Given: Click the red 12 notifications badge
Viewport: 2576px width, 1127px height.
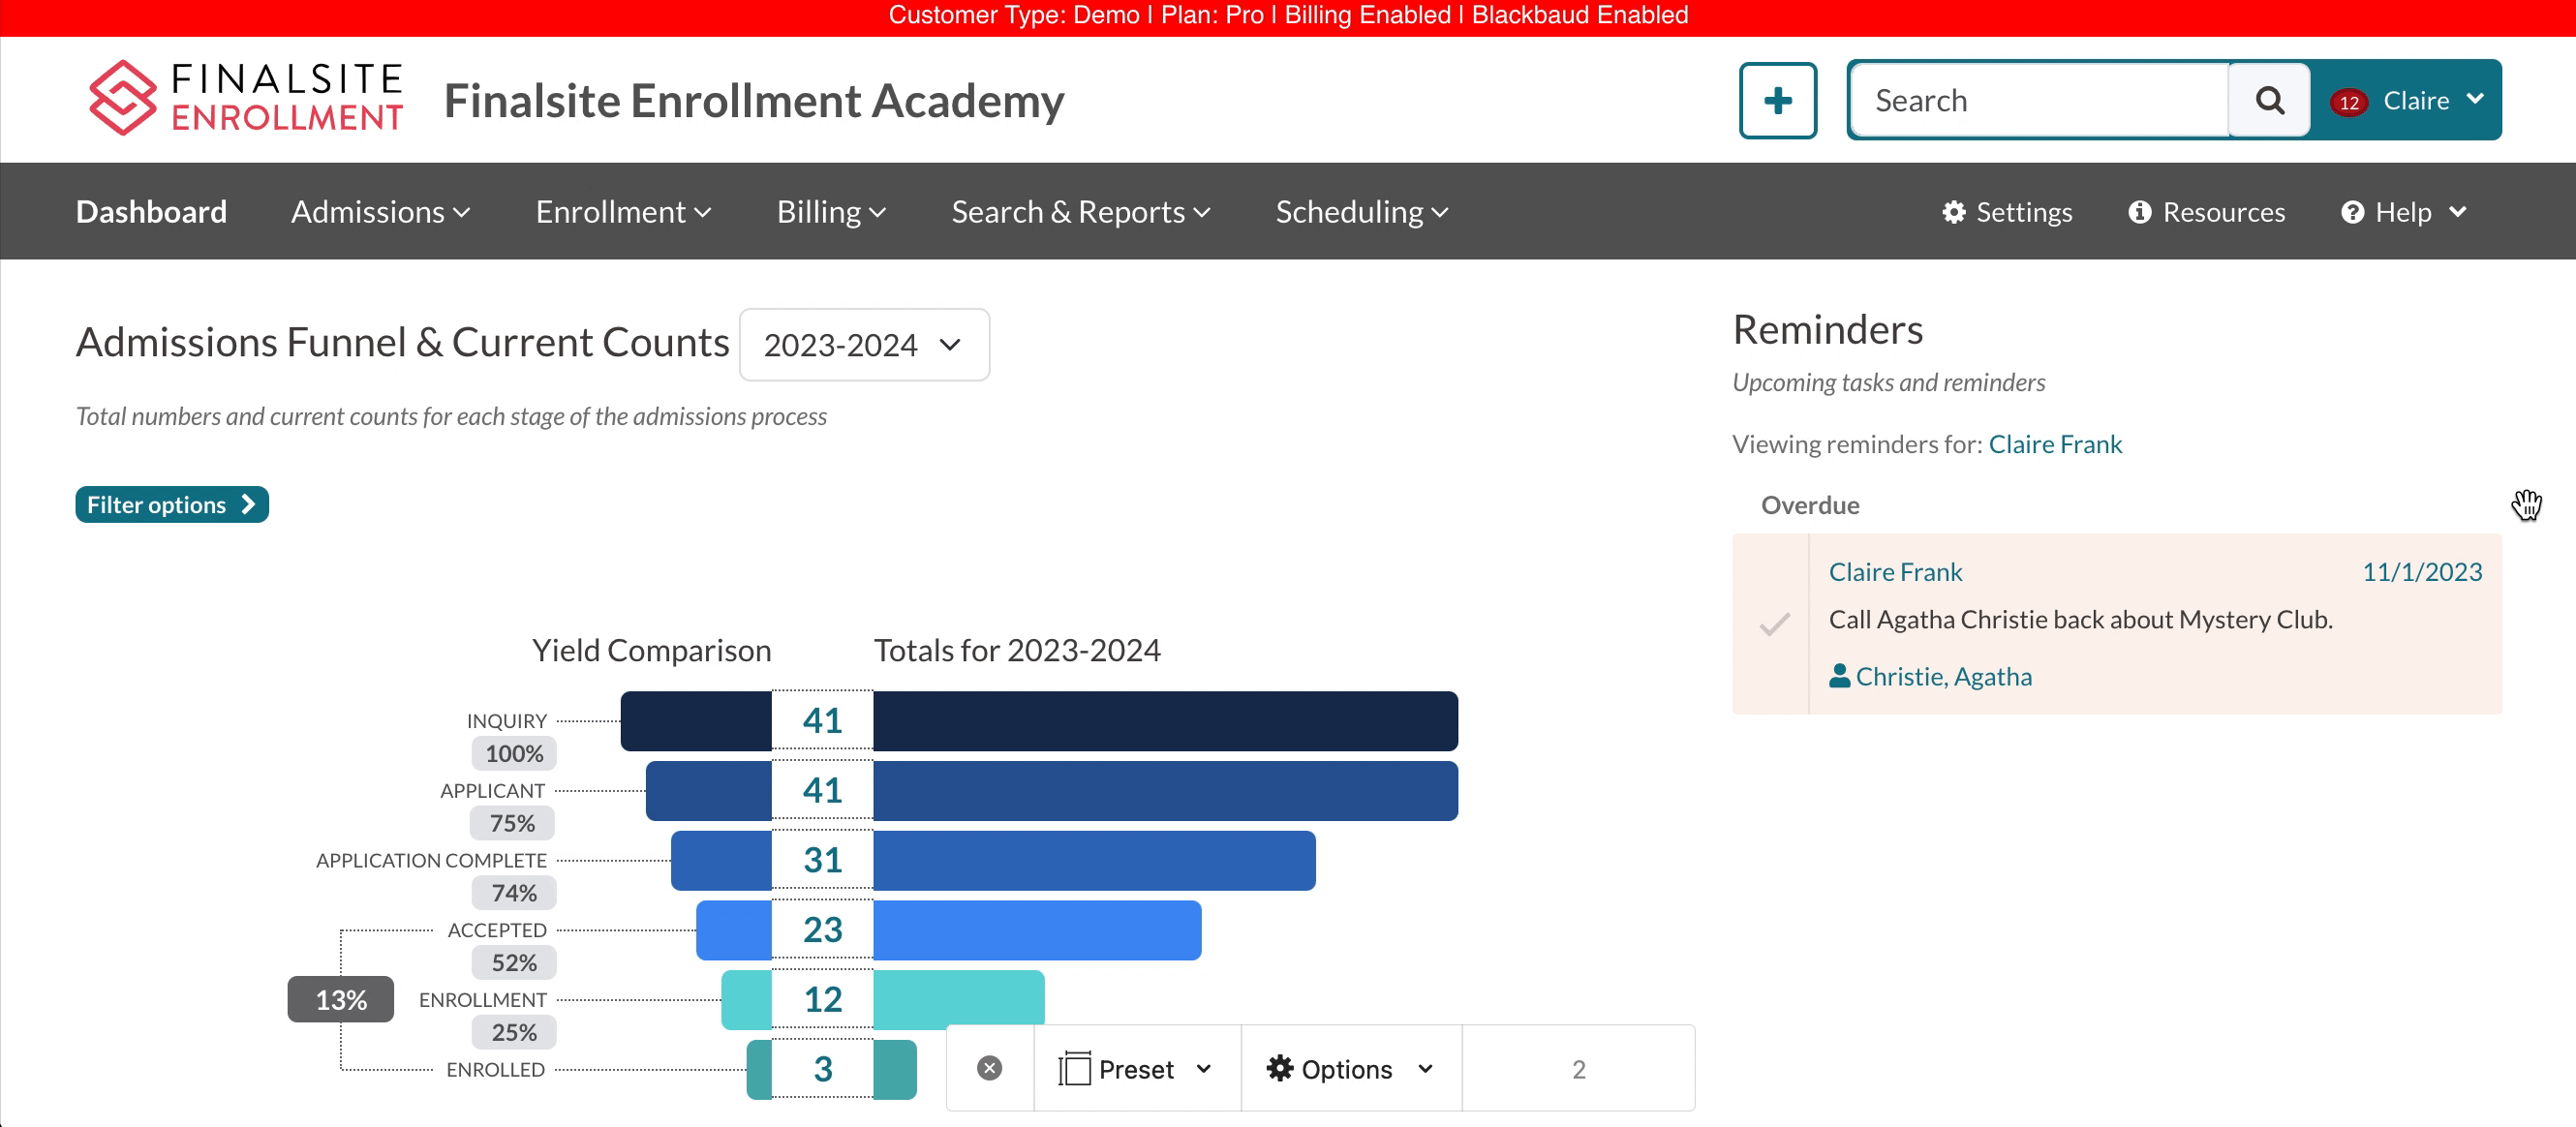Looking at the screenshot, I should pos(2348,103).
